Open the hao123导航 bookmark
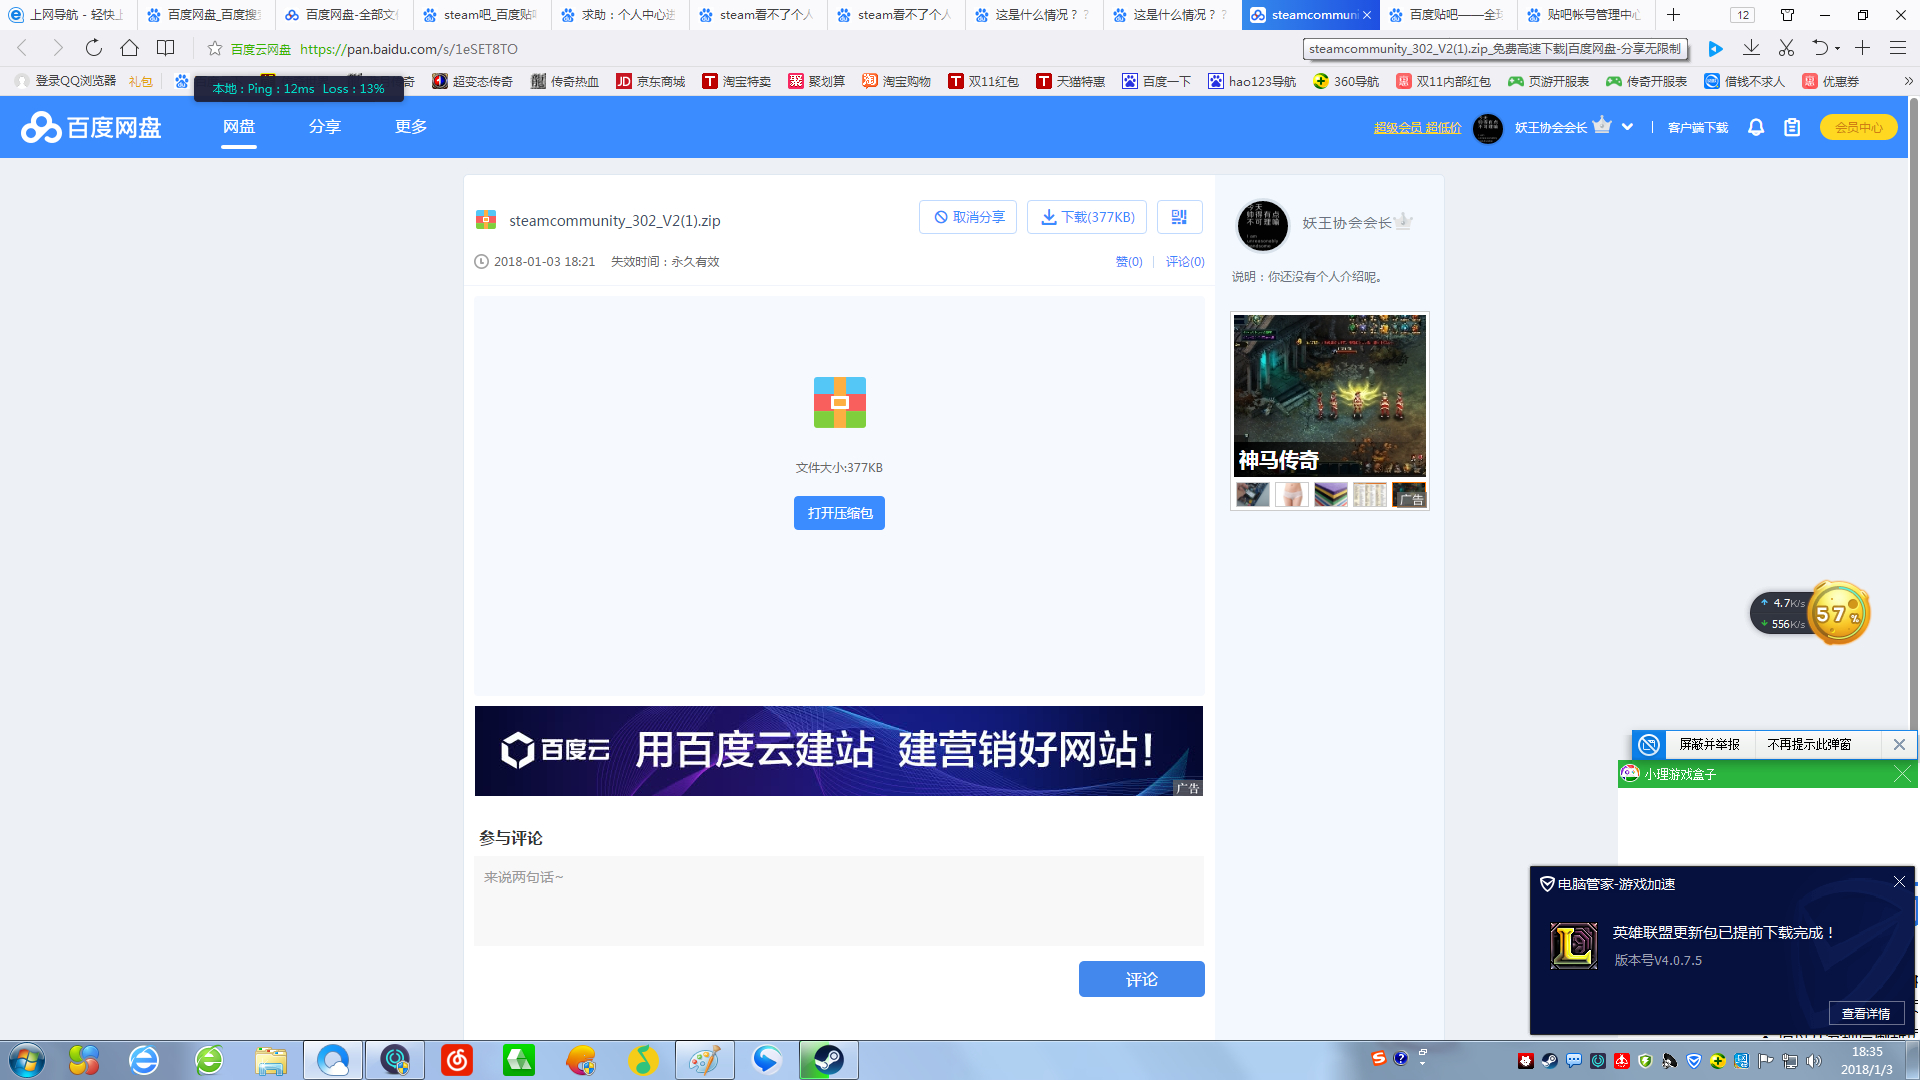Viewport: 1920px width, 1080px height. [1251, 81]
